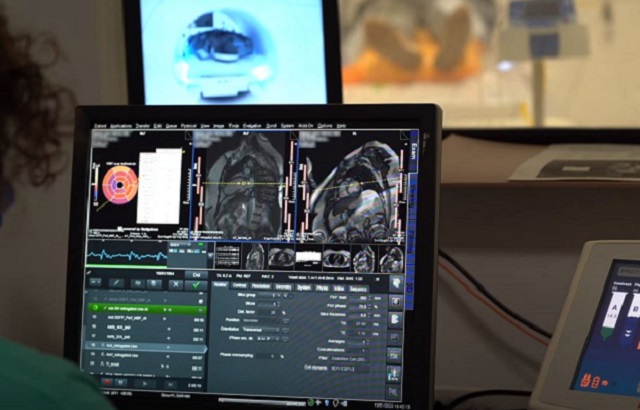Open the Contrast parameter tab
The width and height of the screenshot is (640, 410).
[x=239, y=286]
